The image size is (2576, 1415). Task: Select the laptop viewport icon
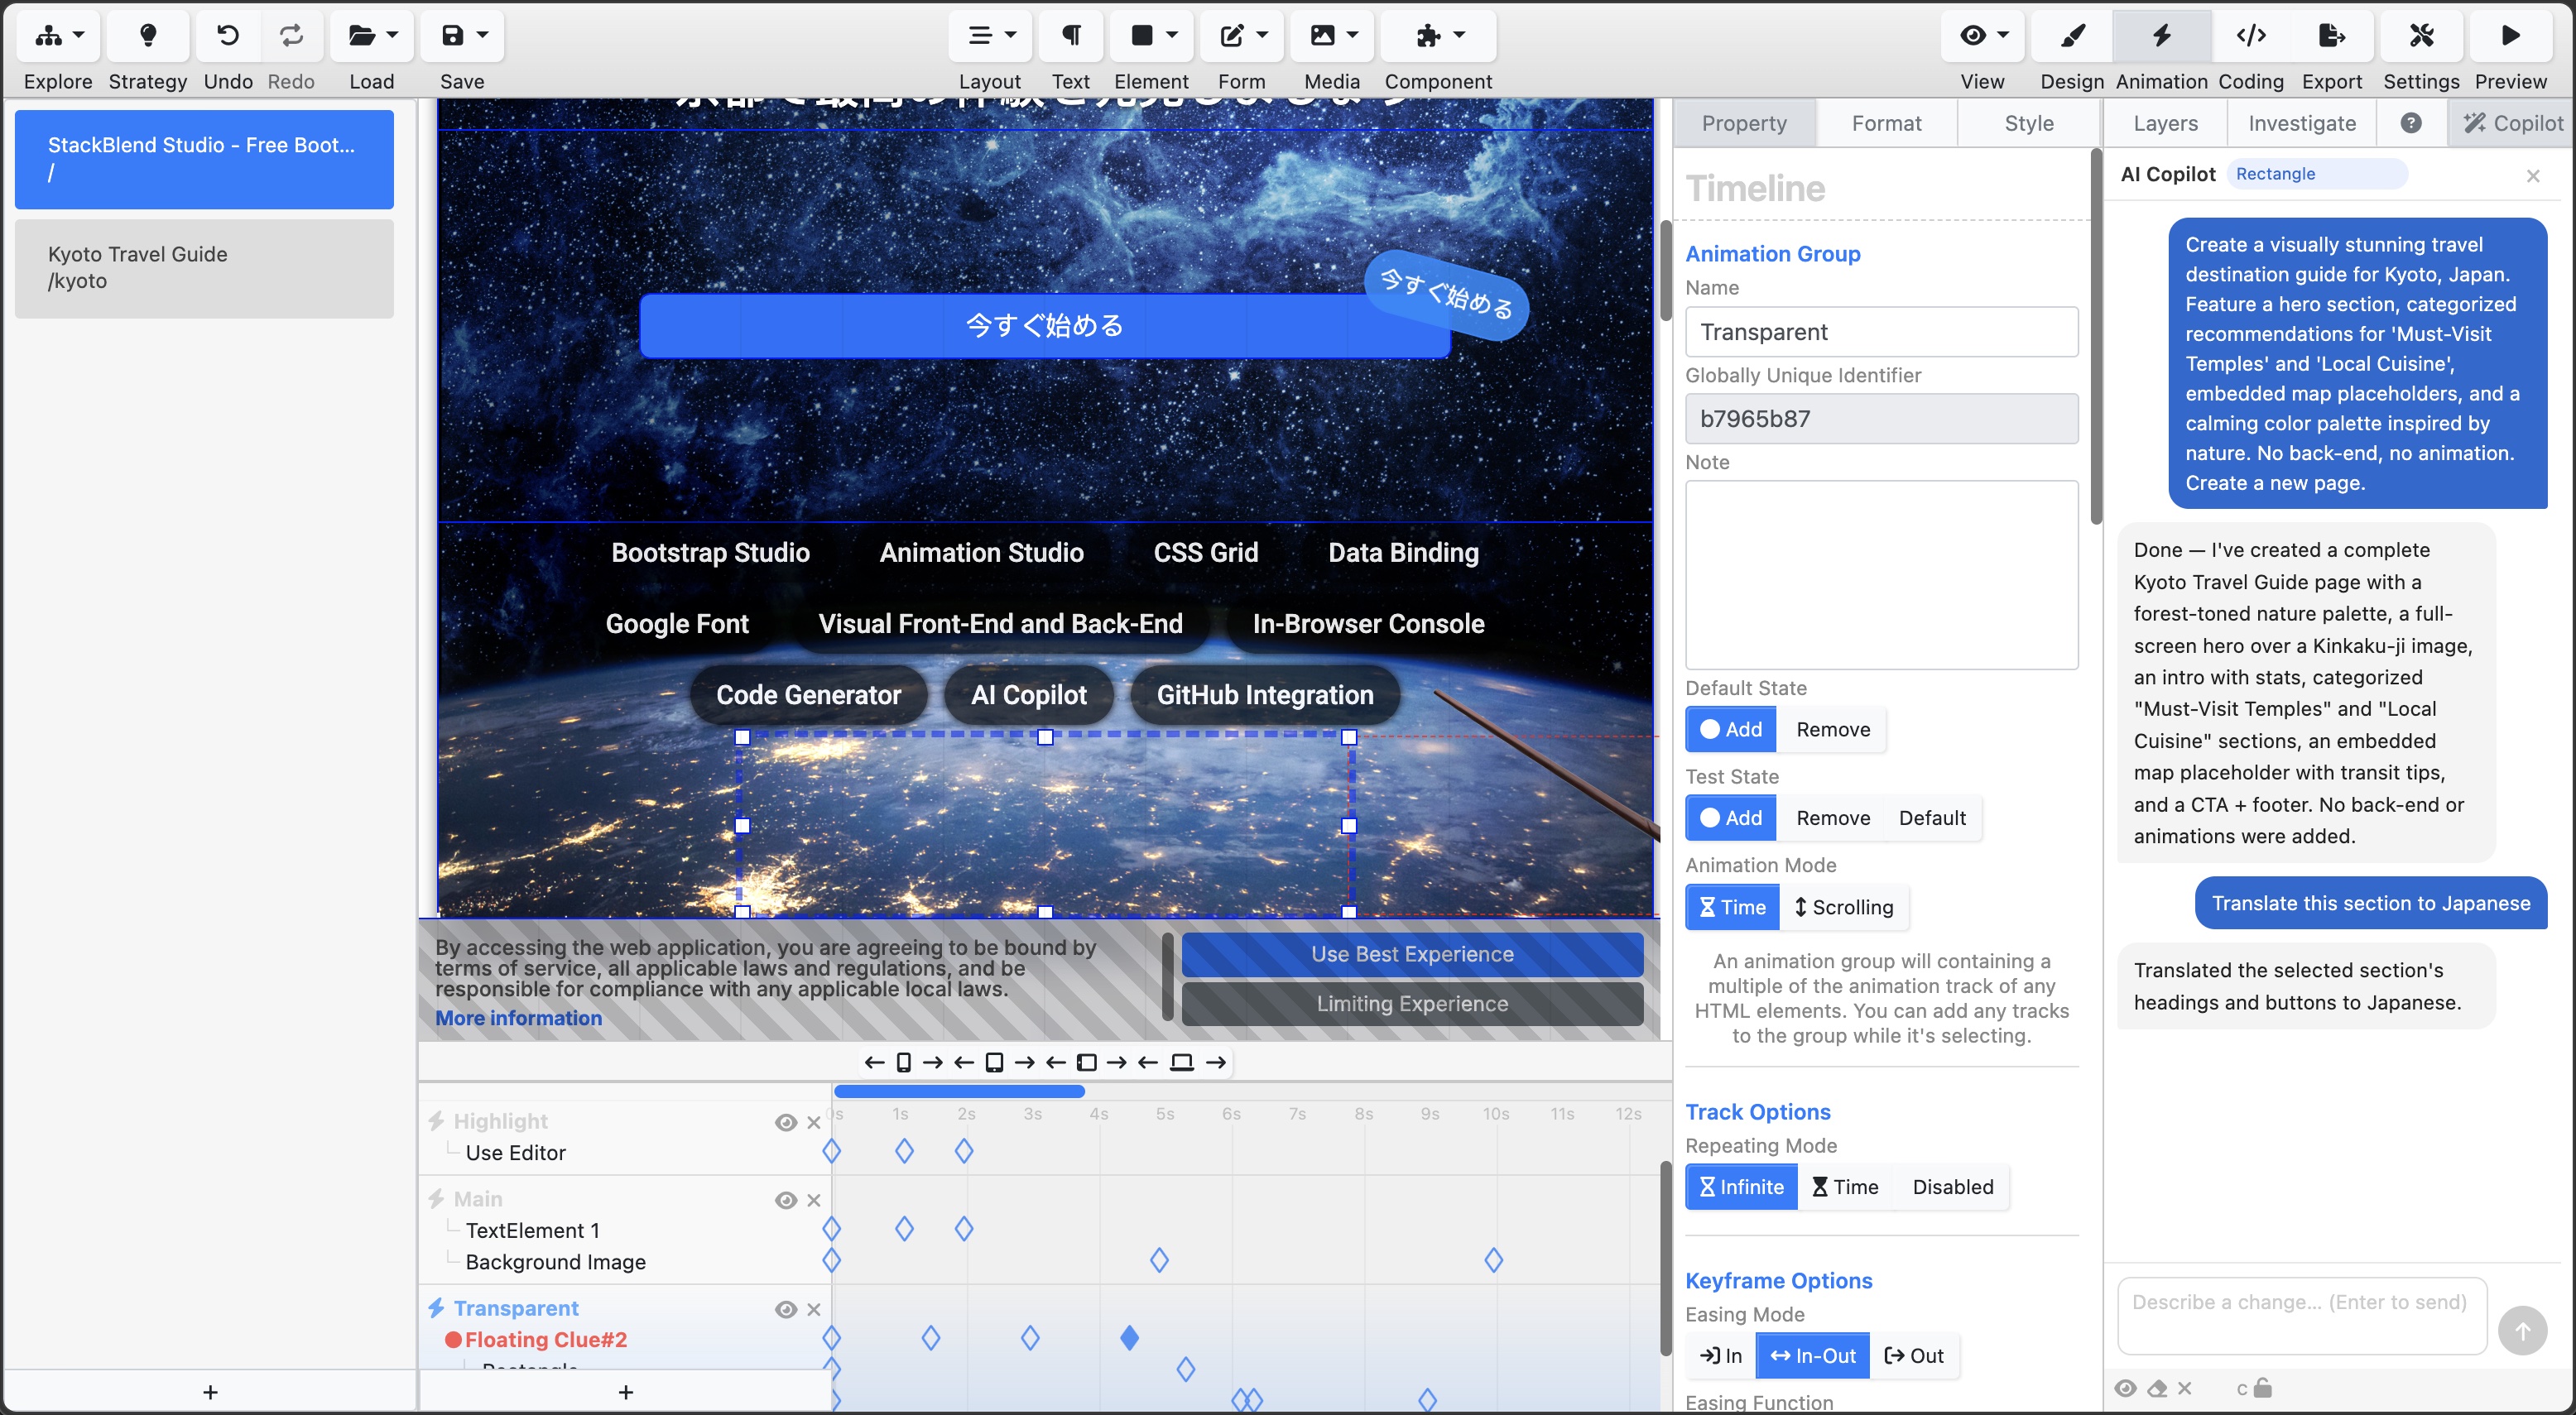1181,1062
